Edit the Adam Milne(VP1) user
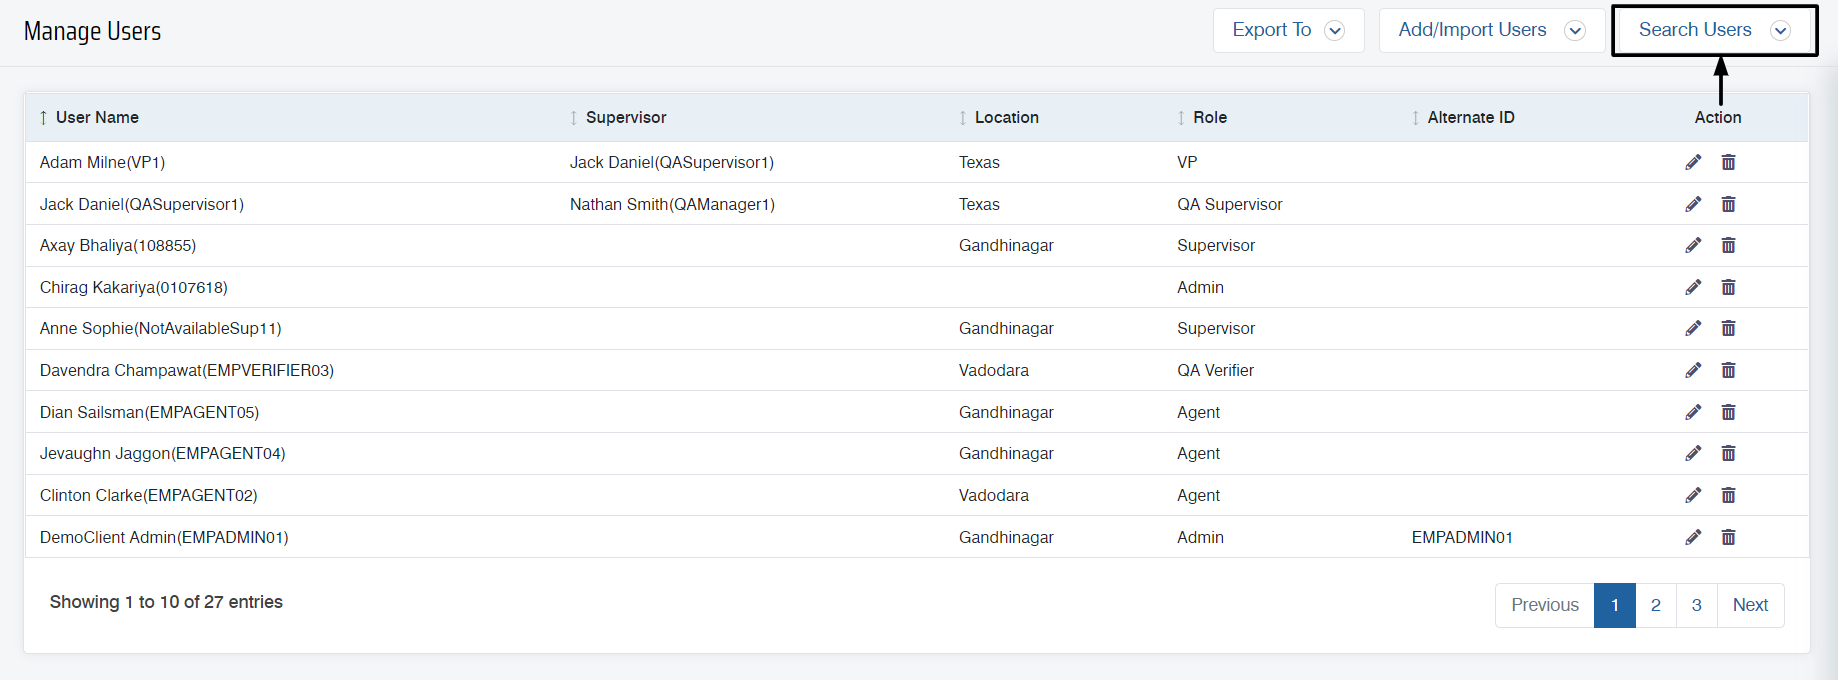This screenshot has height=680, width=1838. pos(1693,162)
